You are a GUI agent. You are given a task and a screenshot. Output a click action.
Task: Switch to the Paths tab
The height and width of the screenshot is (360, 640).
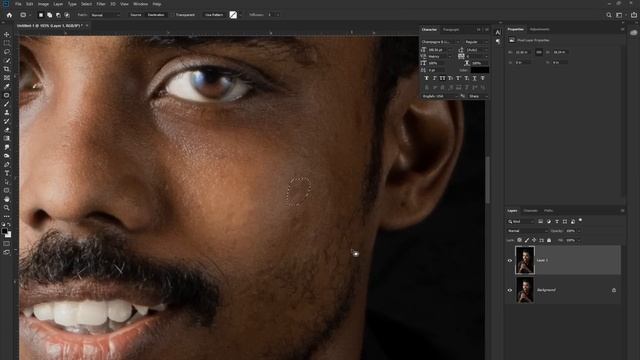tap(549, 211)
